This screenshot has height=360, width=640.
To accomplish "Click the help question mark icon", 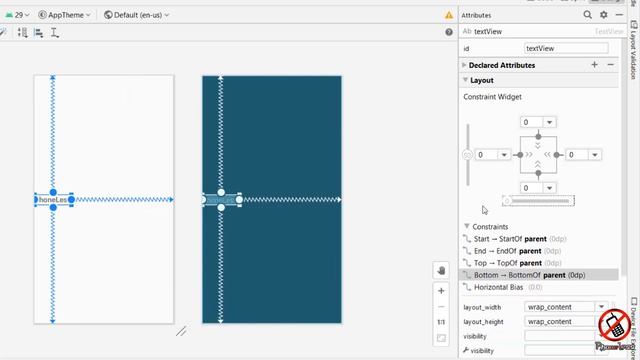I will 449,32.
